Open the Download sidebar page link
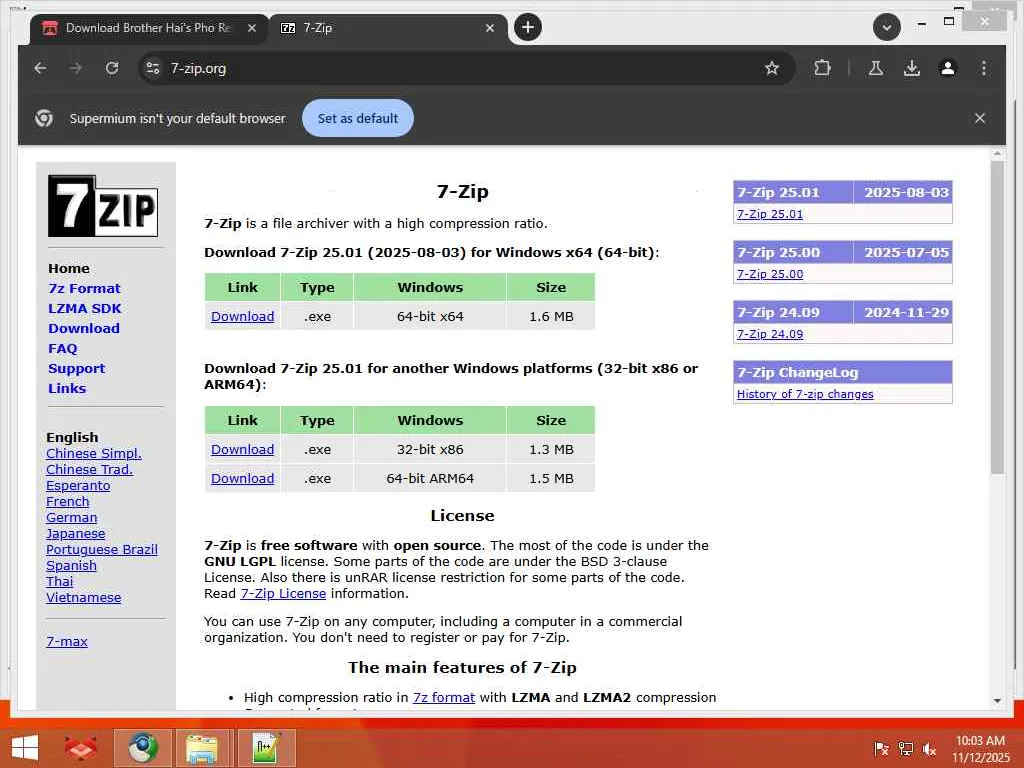Image resolution: width=1024 pixels, height=768 pixels. (x=84, y=328)
